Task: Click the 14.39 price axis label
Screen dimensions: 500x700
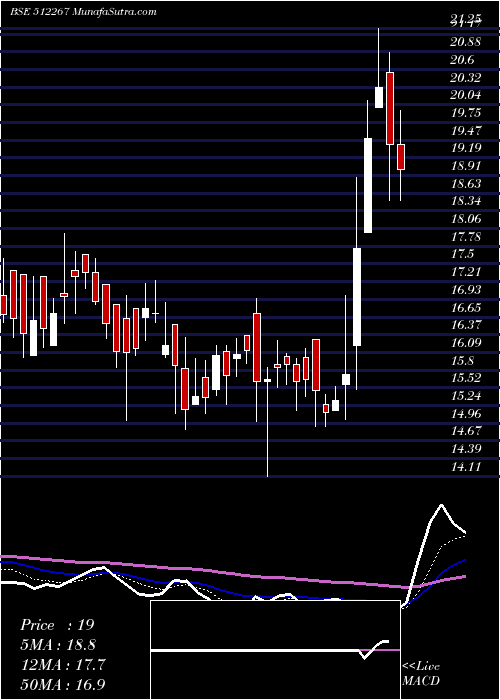Action: coord(466,450)
